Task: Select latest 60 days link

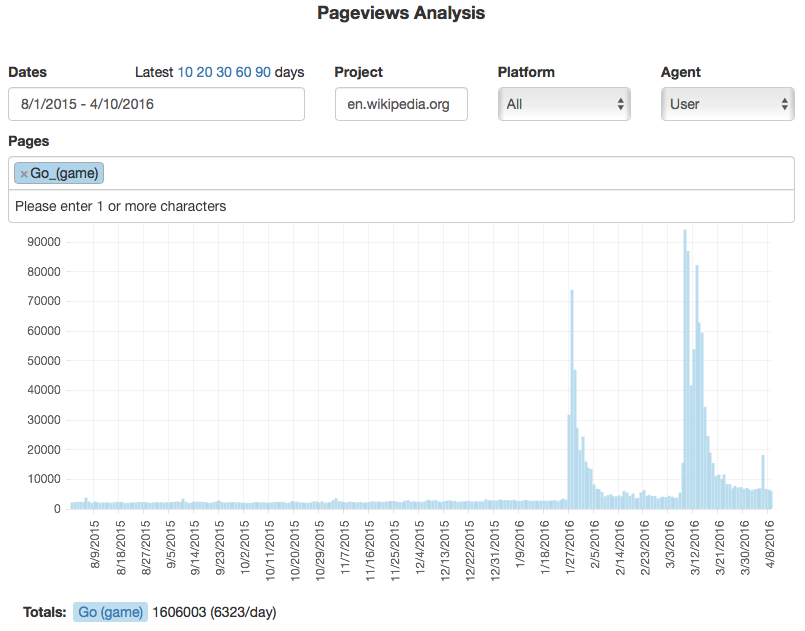Action: point(243,72)
